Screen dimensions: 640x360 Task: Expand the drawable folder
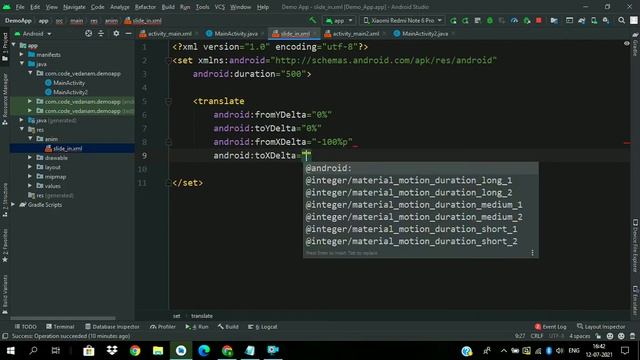[30, 158]
